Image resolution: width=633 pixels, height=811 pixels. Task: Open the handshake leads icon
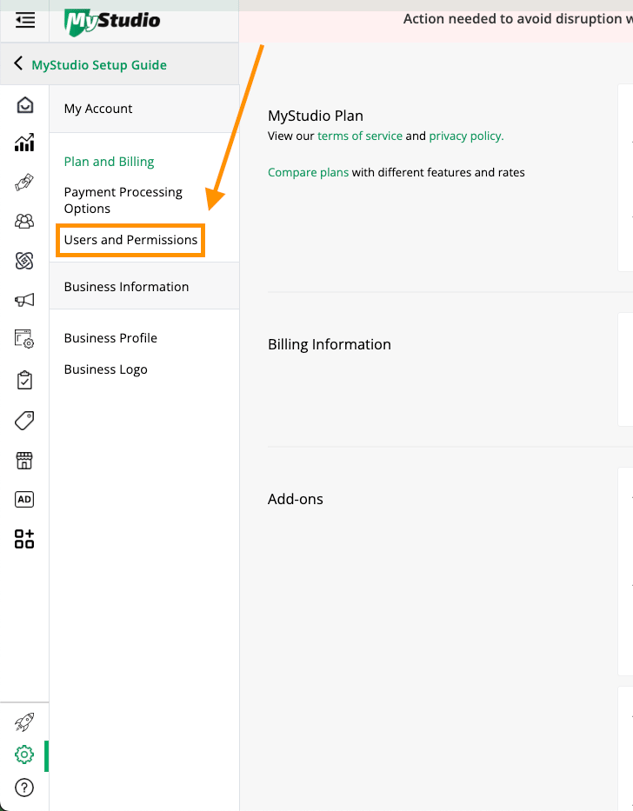24,182
